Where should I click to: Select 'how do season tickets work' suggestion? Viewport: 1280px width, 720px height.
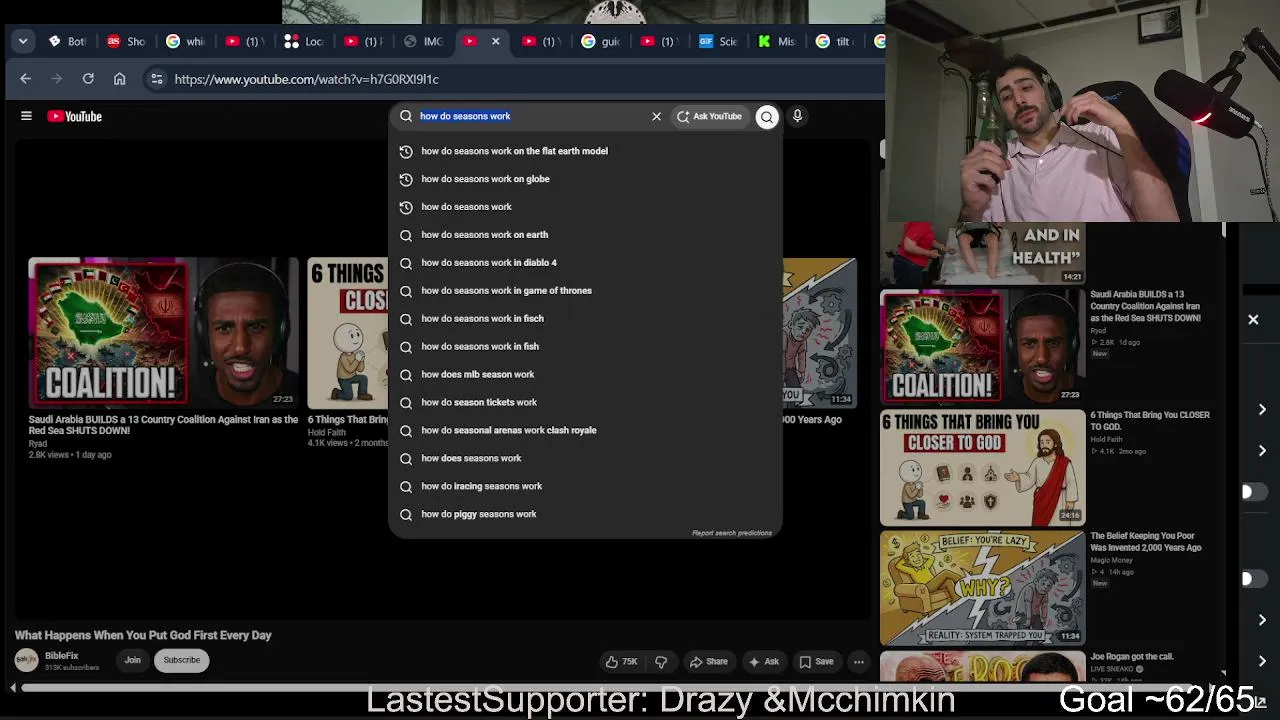click(585, 403)
